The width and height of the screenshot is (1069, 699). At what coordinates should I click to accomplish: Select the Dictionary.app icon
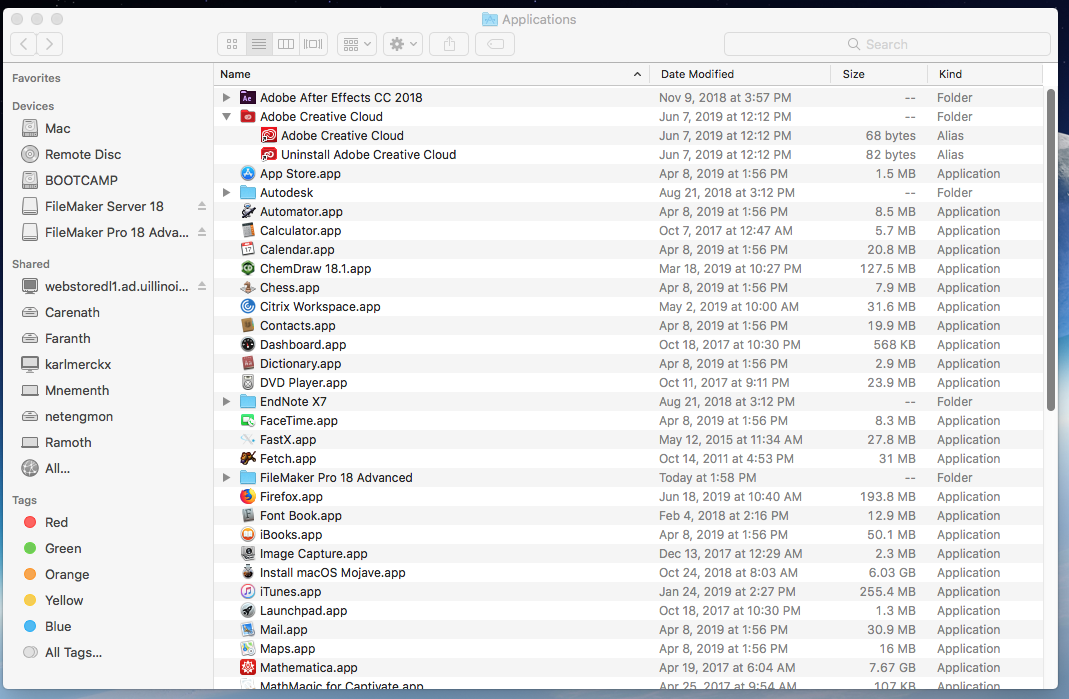247,363
